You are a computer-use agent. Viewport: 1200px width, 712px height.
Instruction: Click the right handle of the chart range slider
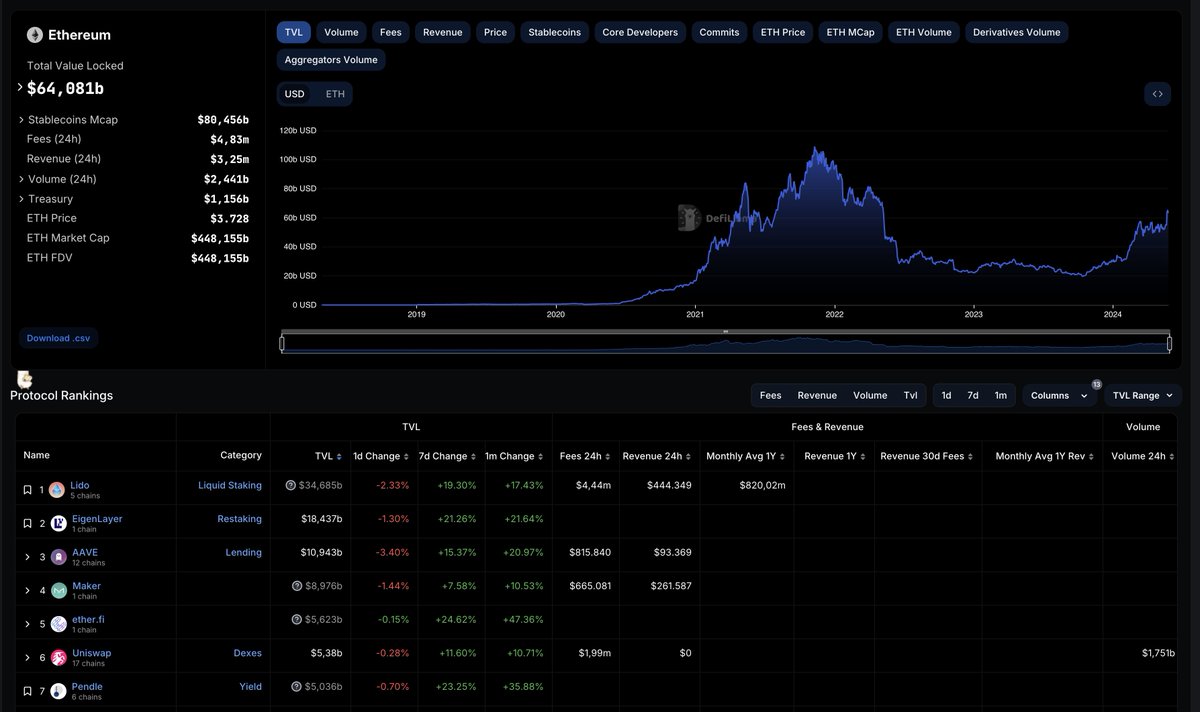pyautogui.click(x=1169, y=343)
